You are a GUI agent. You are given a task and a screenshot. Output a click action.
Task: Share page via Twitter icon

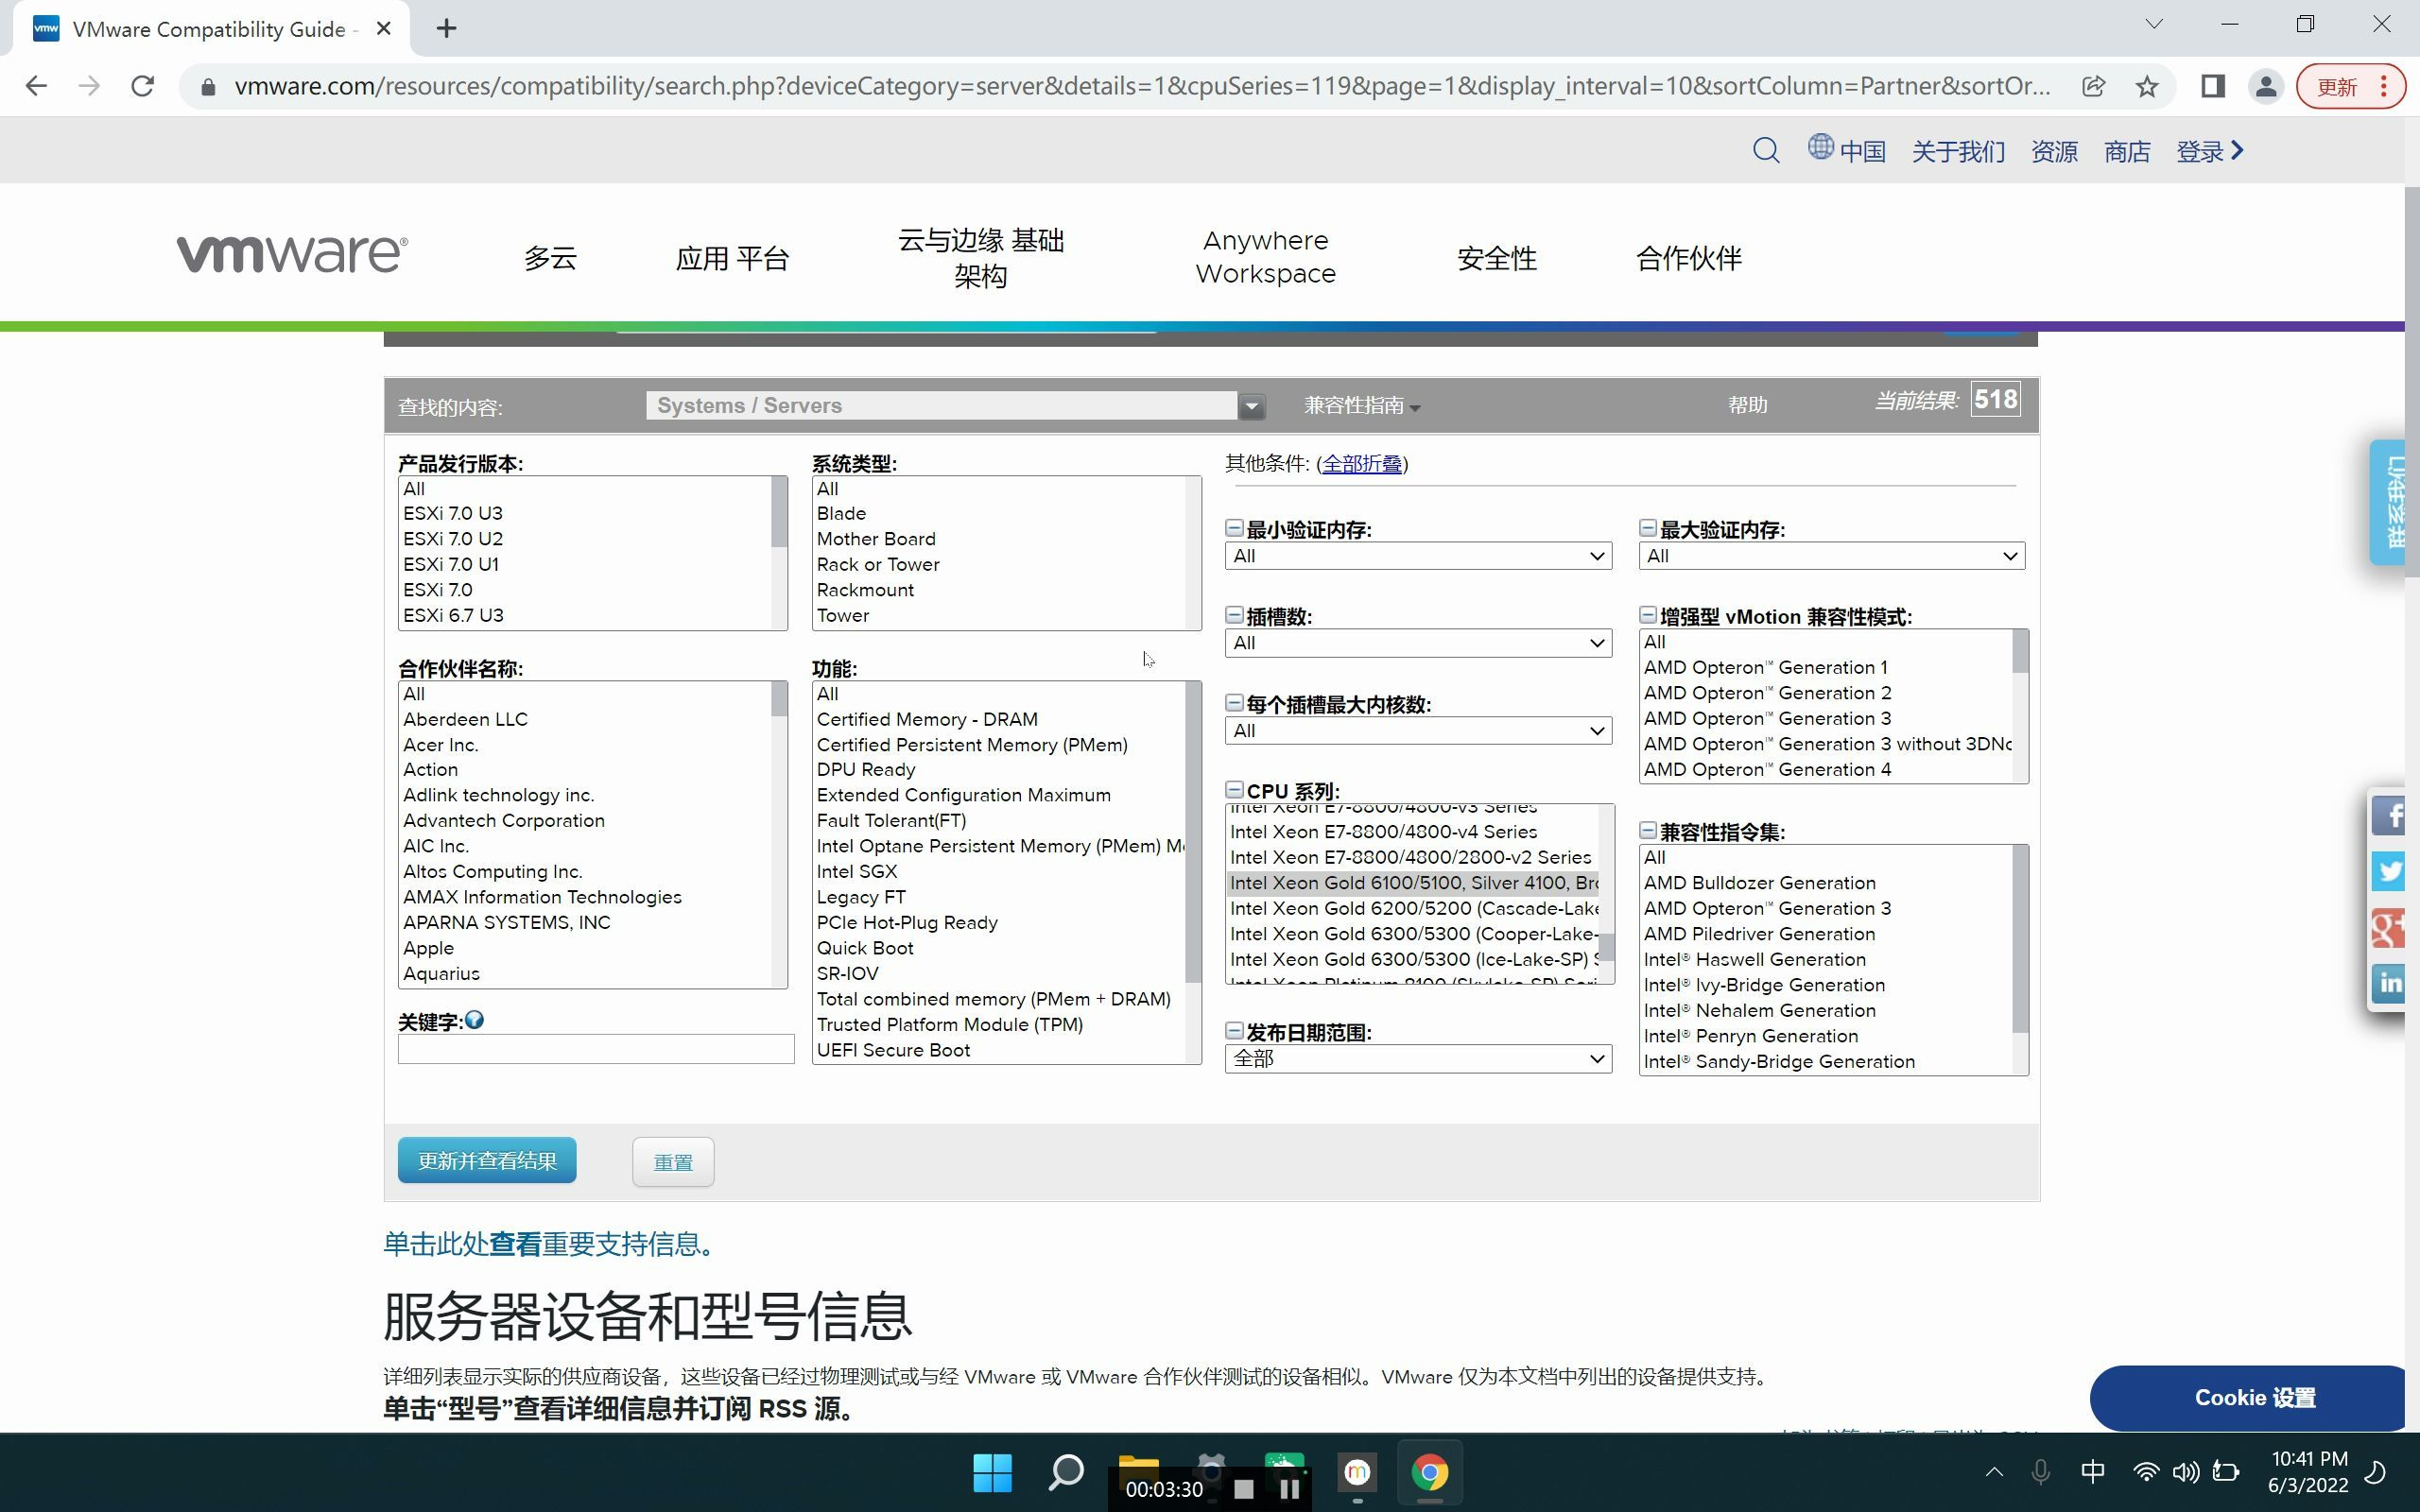tap(2389, 871)
